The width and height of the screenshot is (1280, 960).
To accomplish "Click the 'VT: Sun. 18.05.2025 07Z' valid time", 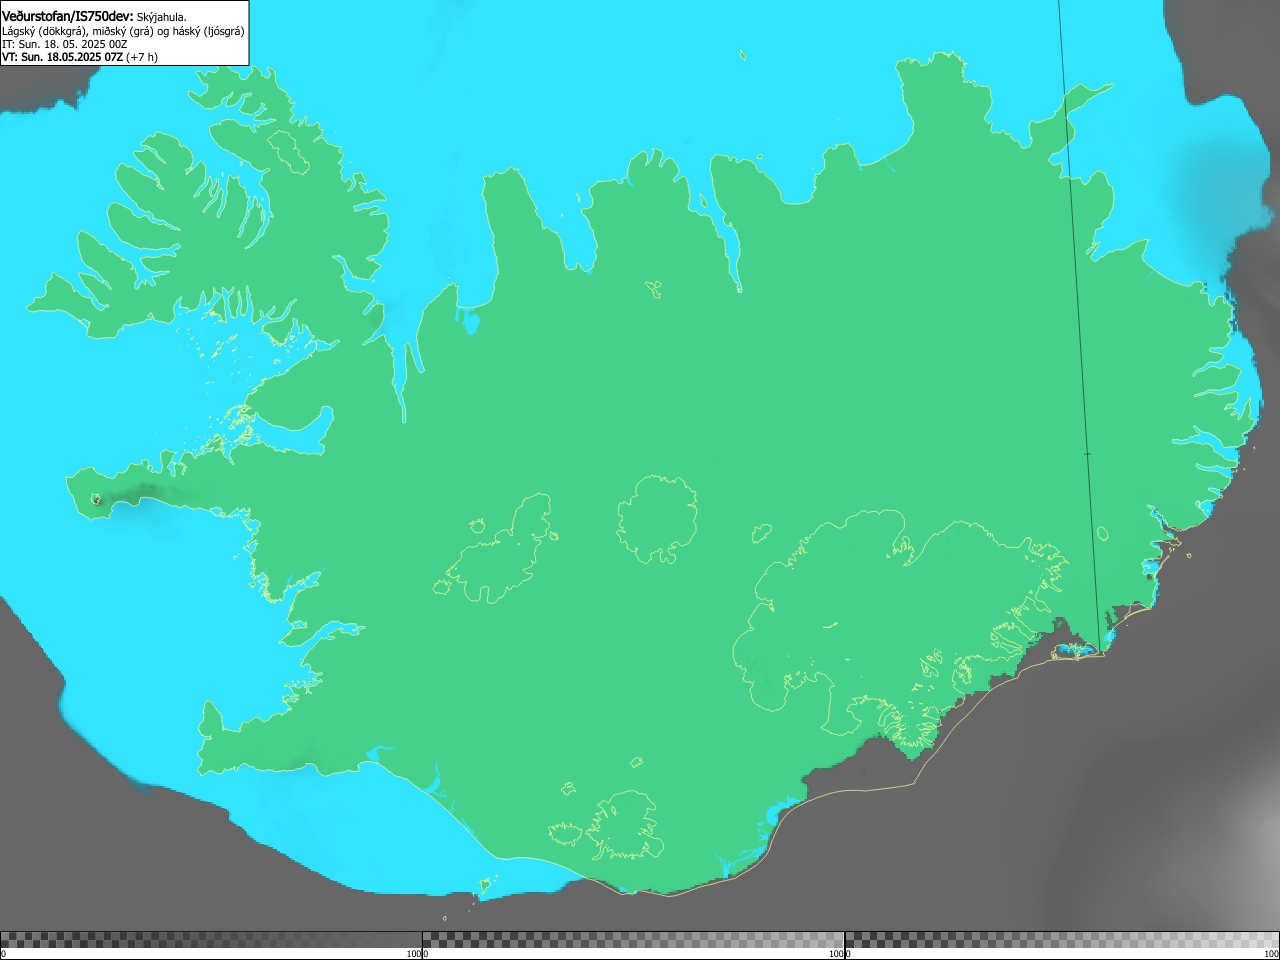I will 62,57.
